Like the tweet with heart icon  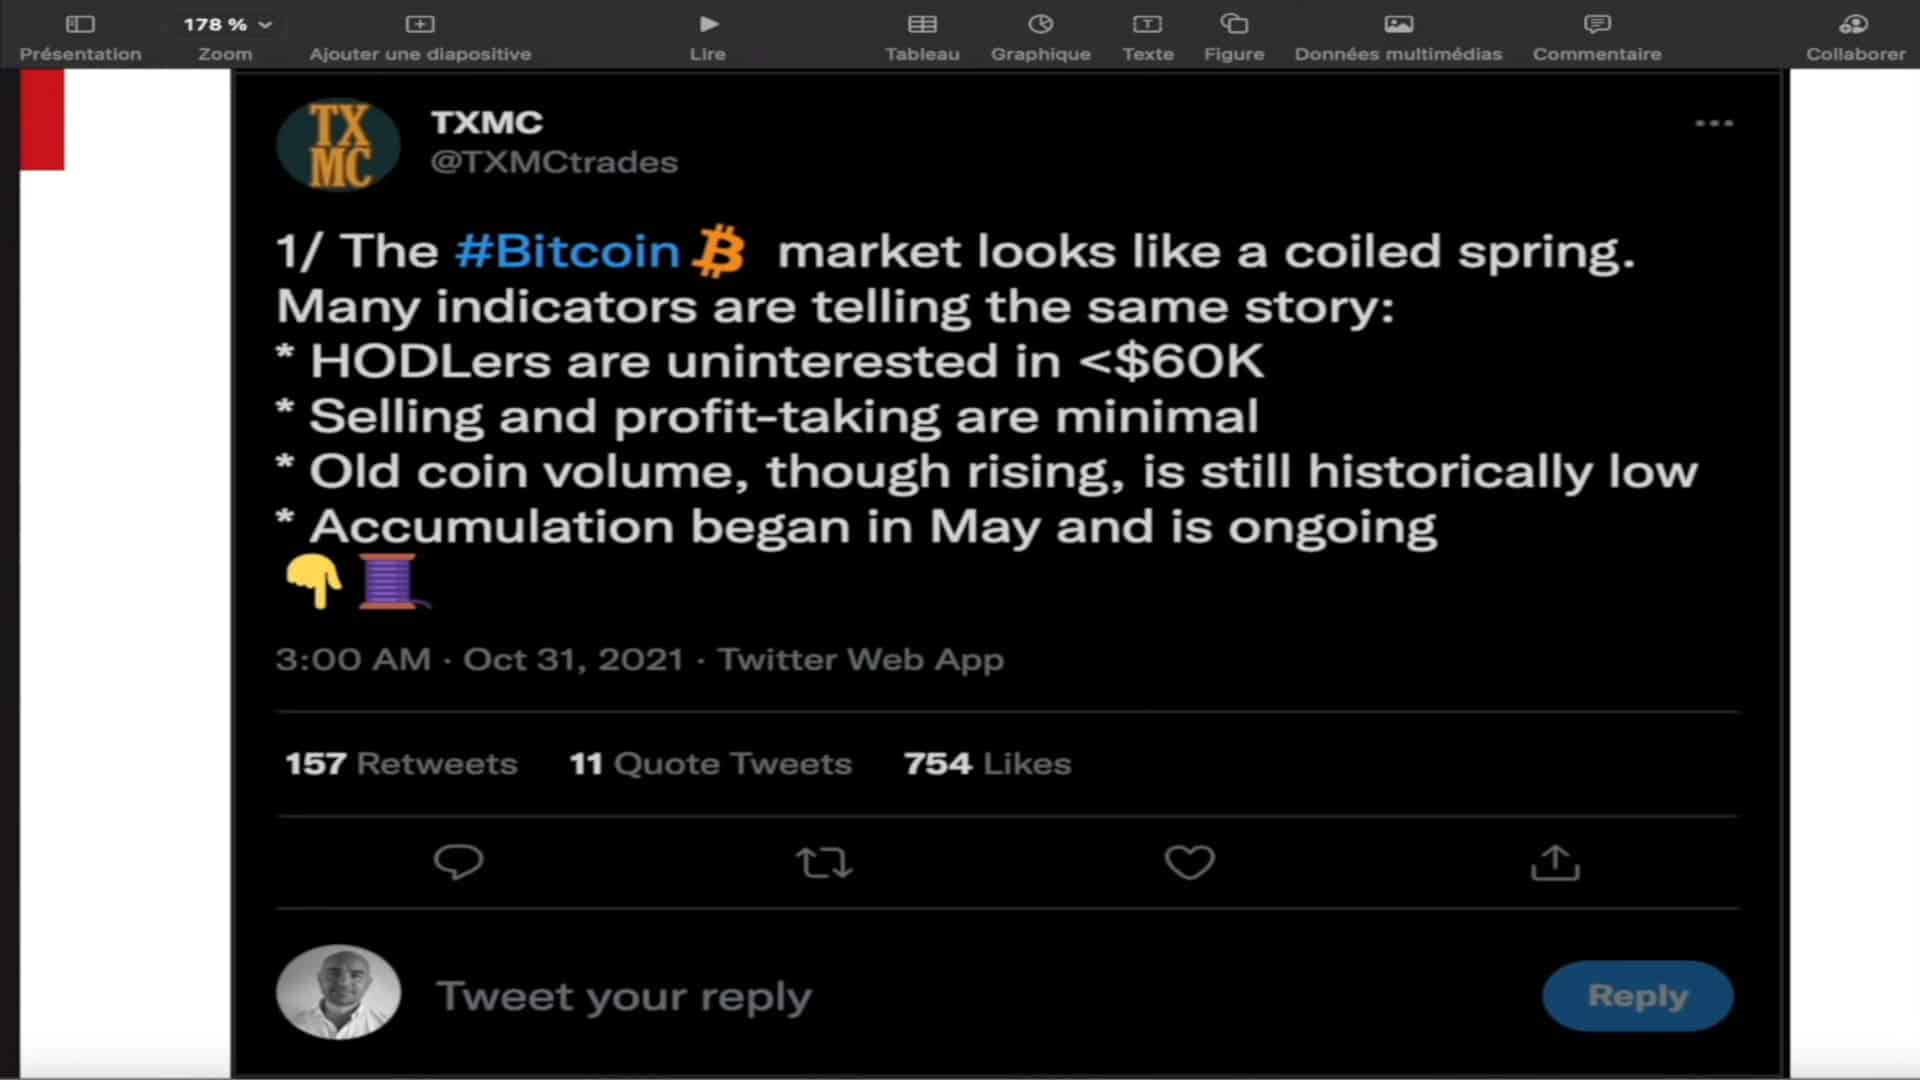(1189, 862)
